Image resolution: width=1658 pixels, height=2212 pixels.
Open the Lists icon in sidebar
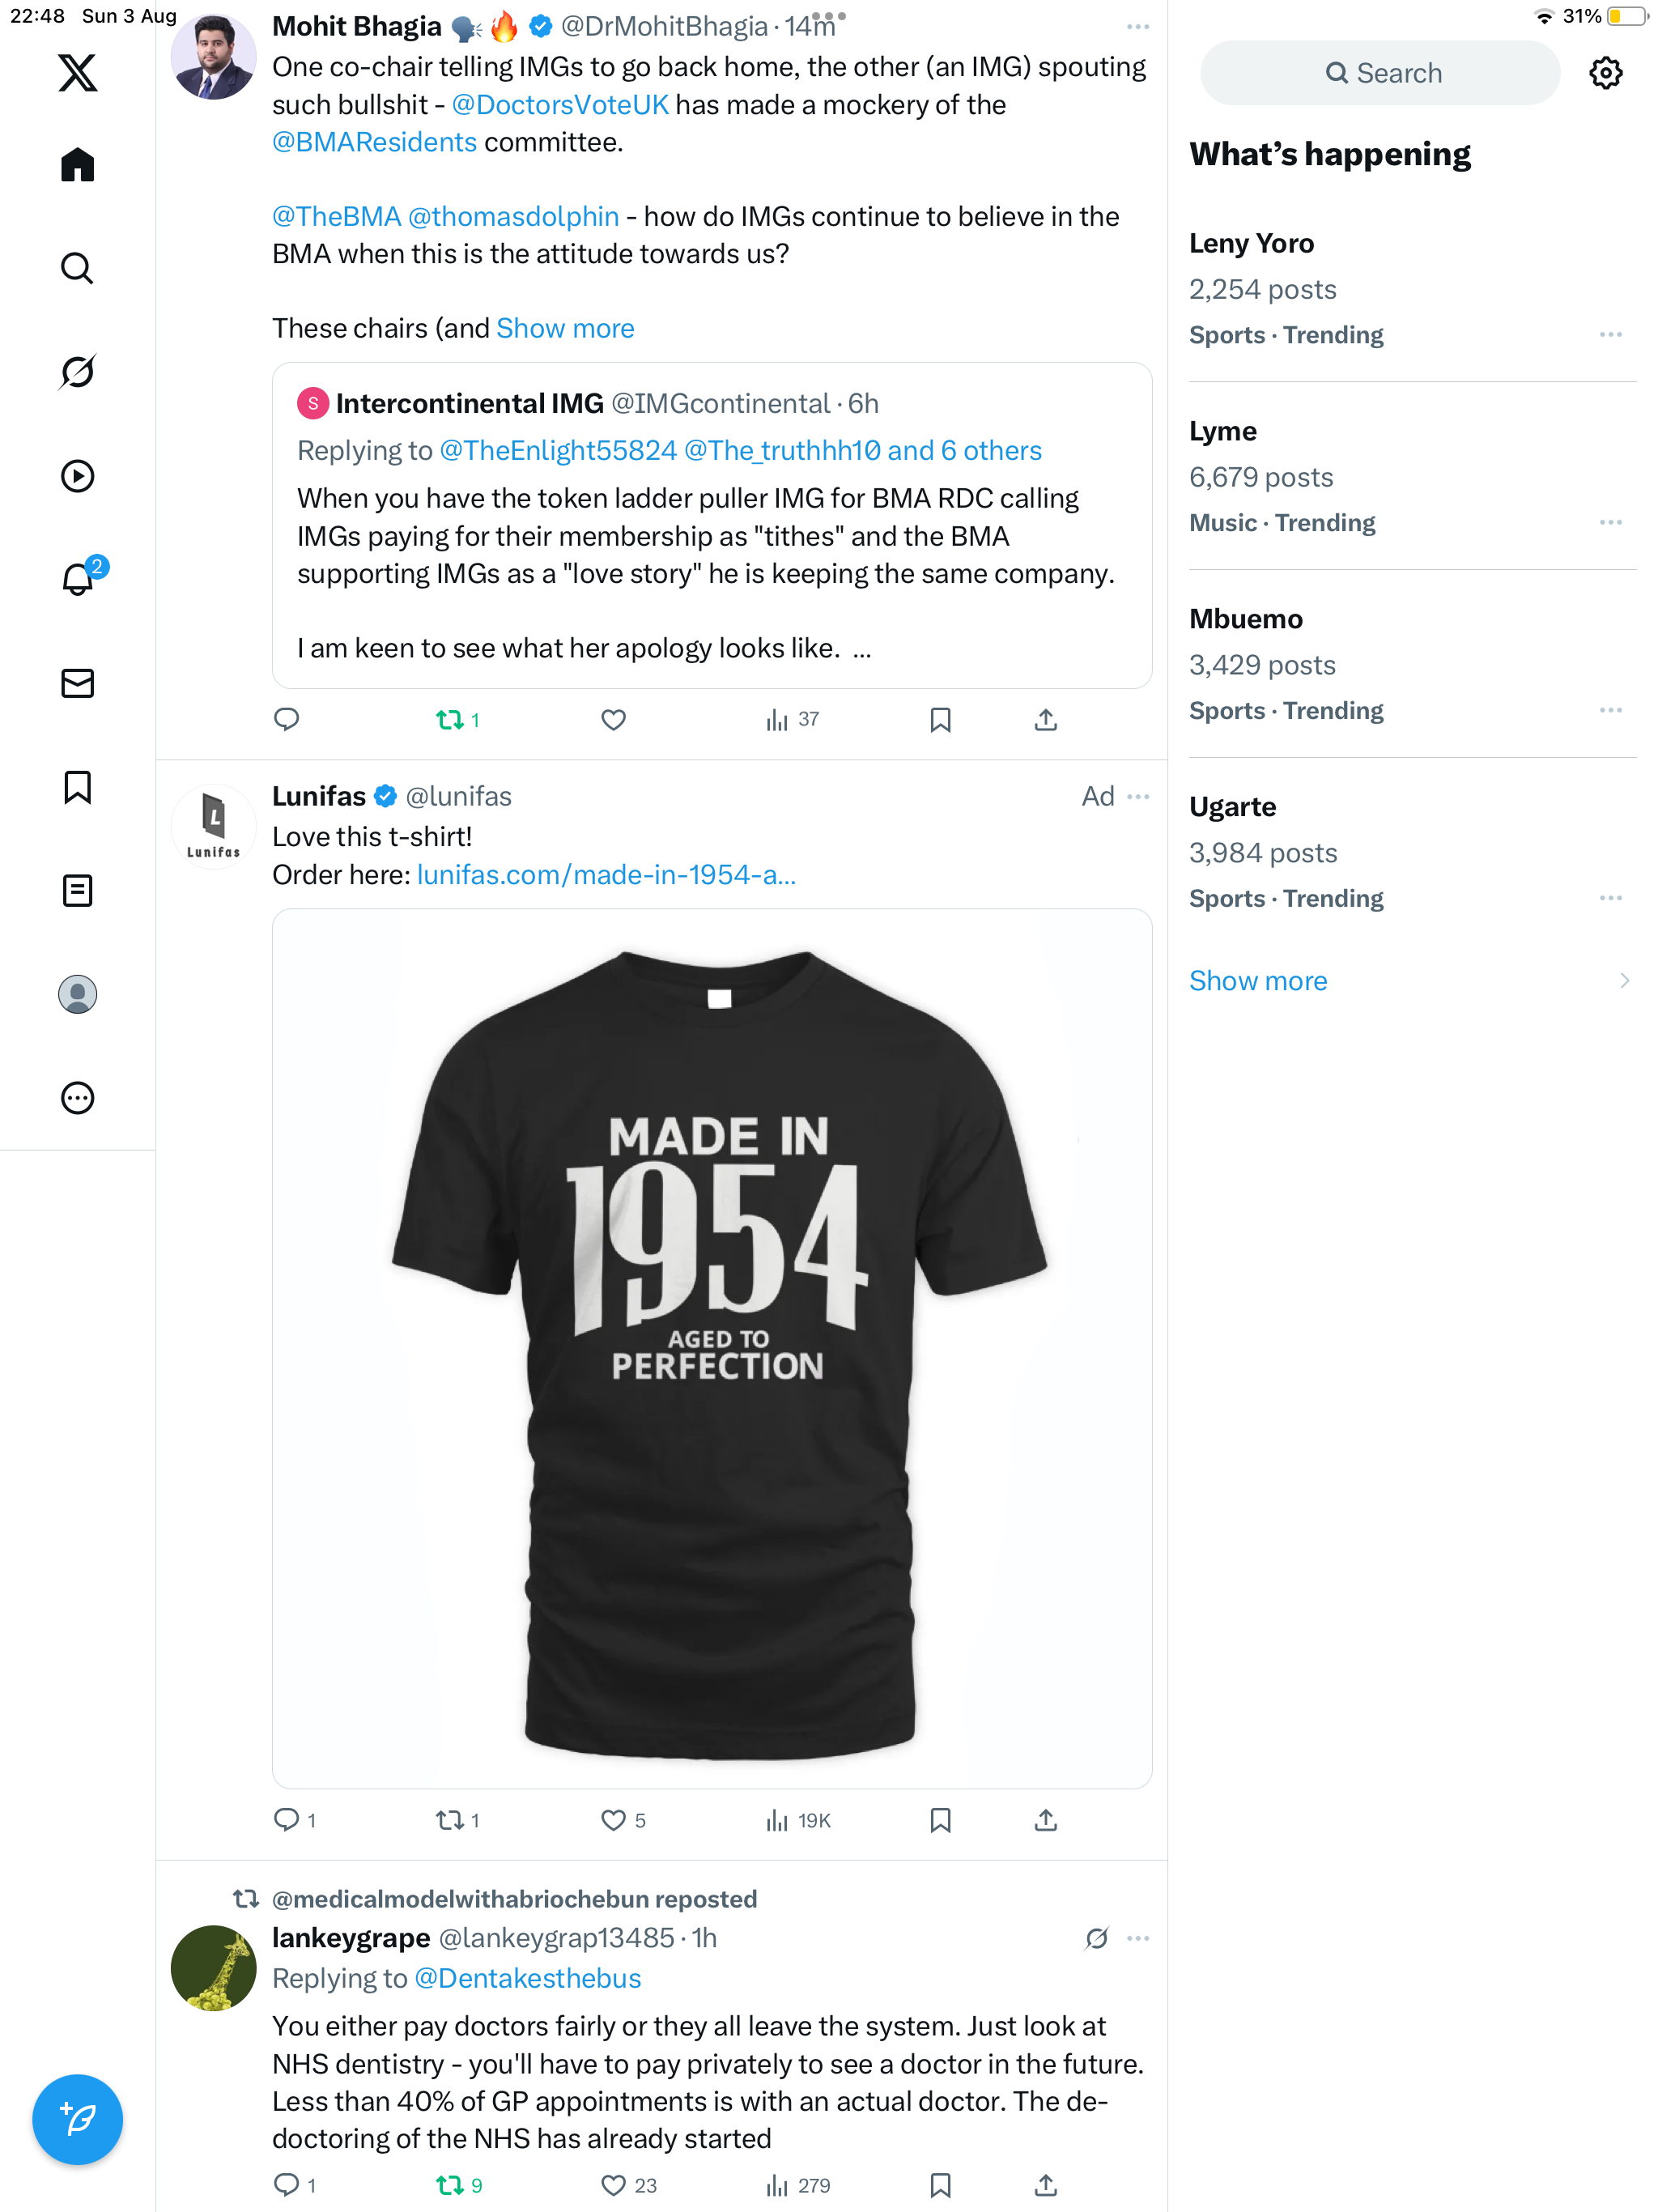pos(77,890)
